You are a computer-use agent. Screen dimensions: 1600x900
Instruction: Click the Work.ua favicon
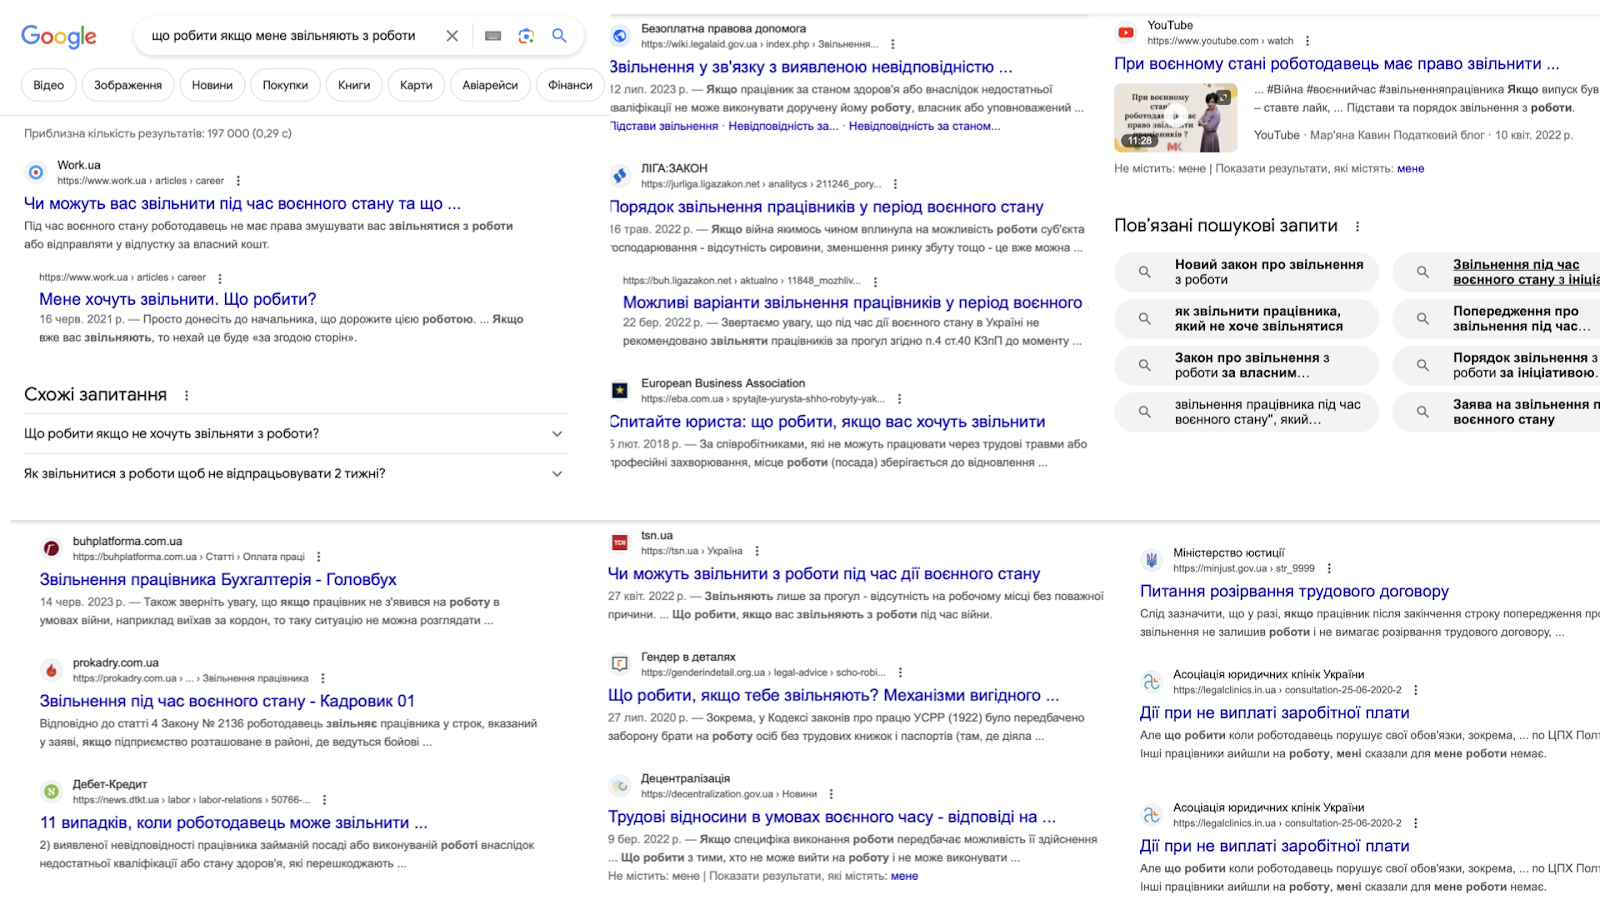tap(36, 172)
